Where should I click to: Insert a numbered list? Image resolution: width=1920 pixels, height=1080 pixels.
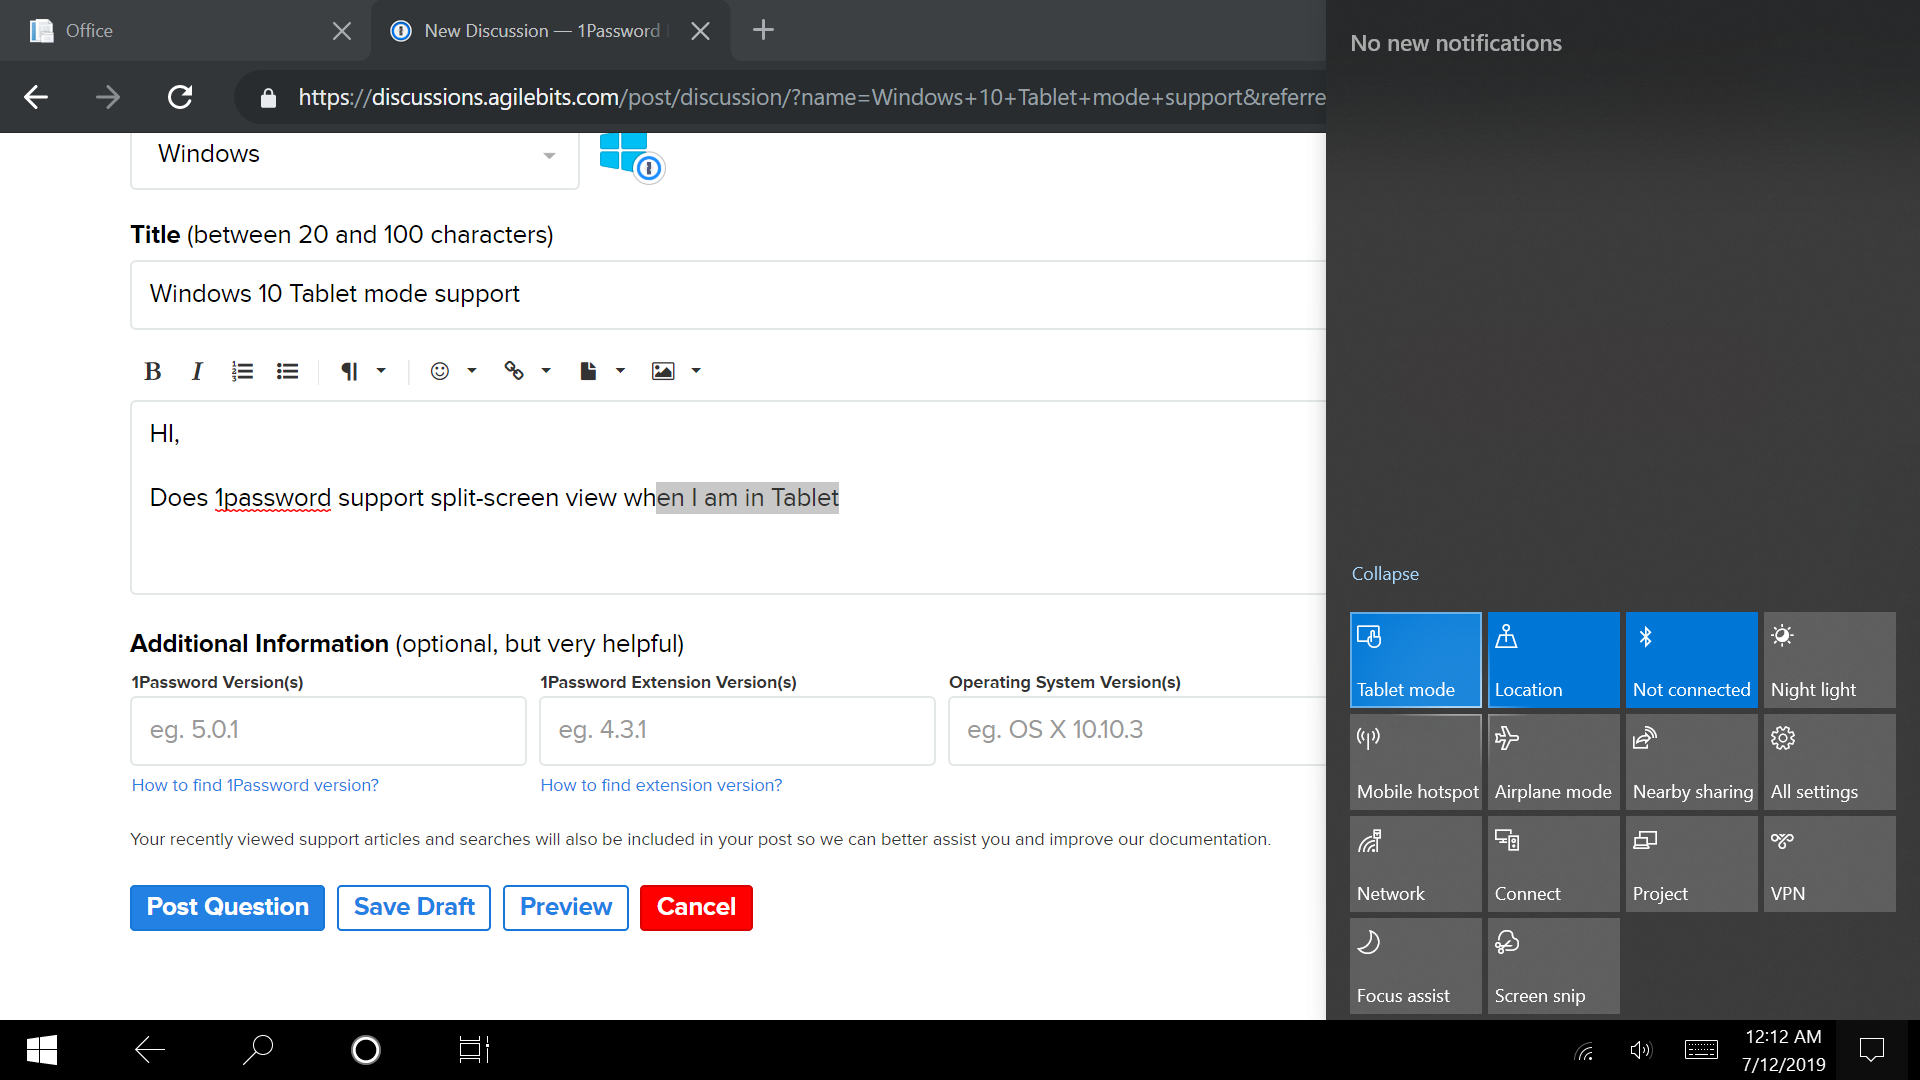[242, 371]
